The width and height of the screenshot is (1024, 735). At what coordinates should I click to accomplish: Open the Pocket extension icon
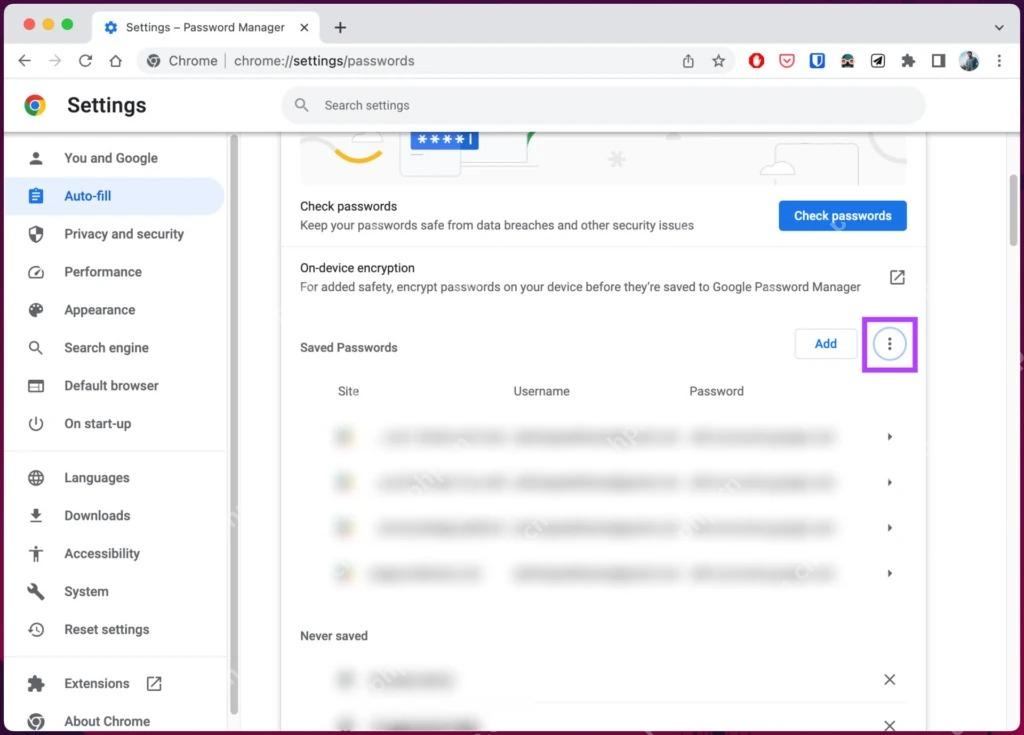tap(787, 61)
